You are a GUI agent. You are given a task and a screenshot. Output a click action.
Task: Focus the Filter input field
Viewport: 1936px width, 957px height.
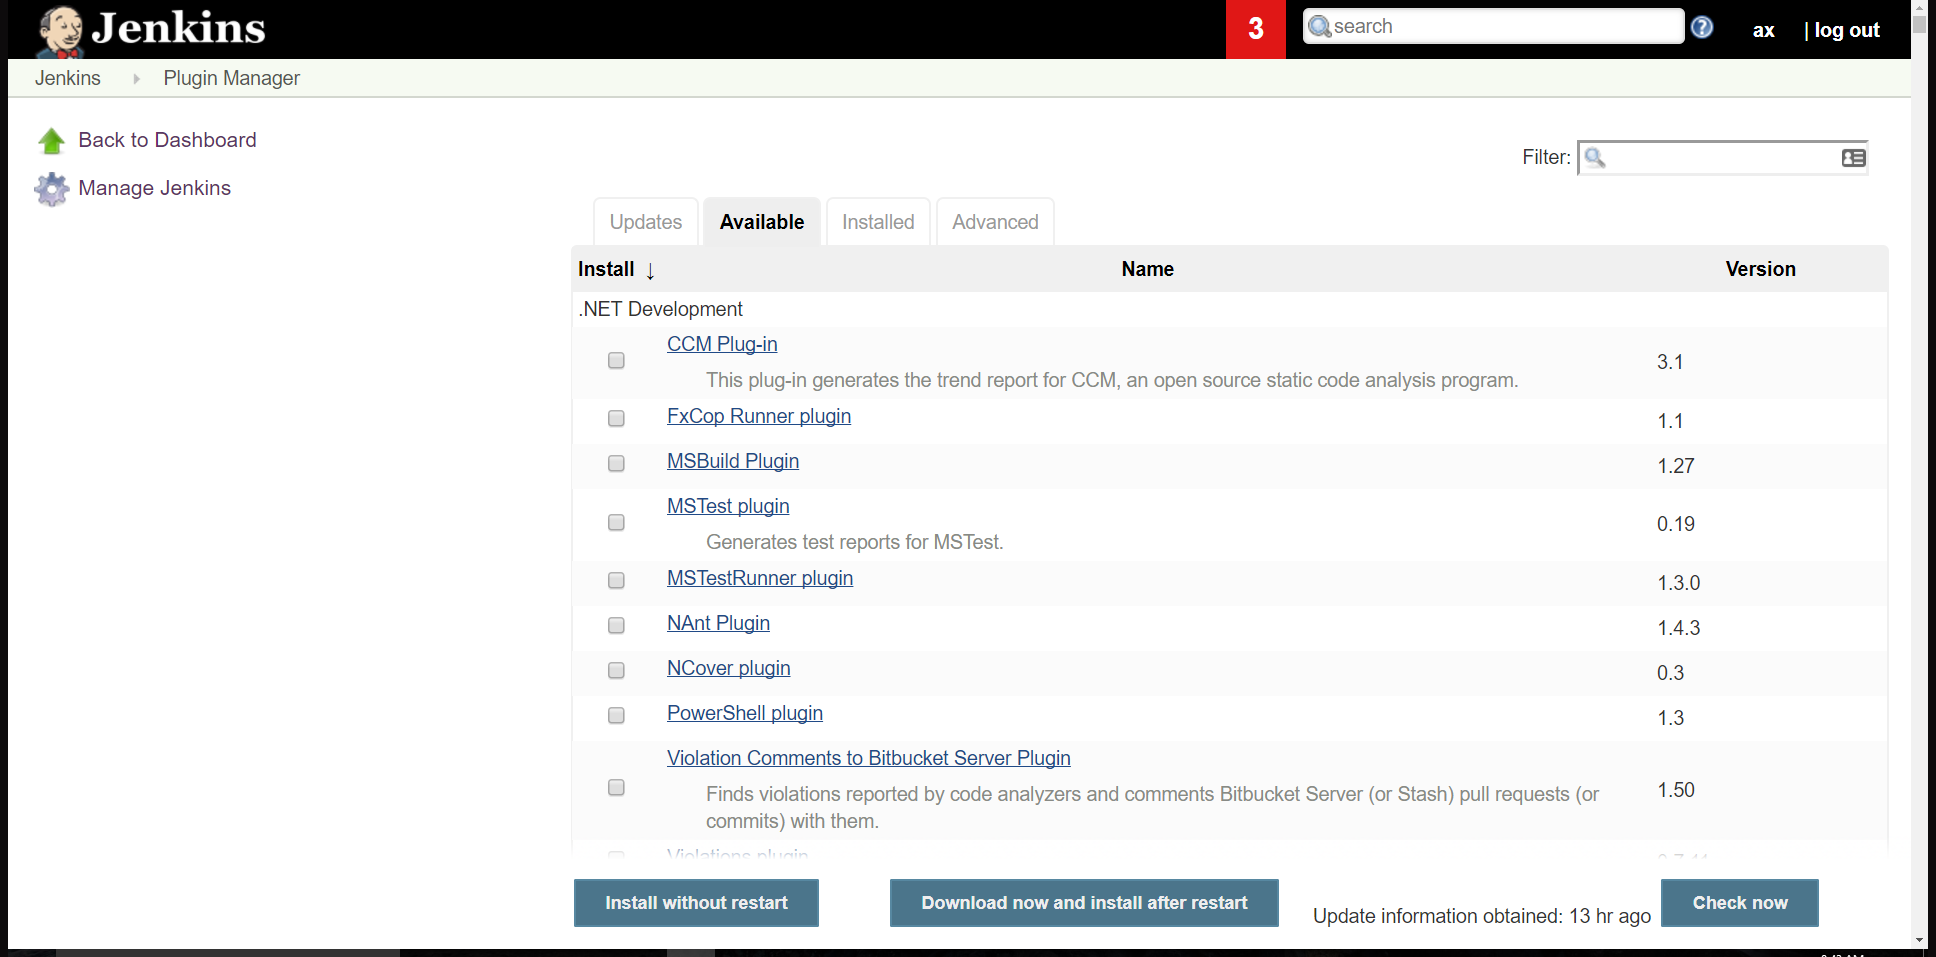point(1723,158)
